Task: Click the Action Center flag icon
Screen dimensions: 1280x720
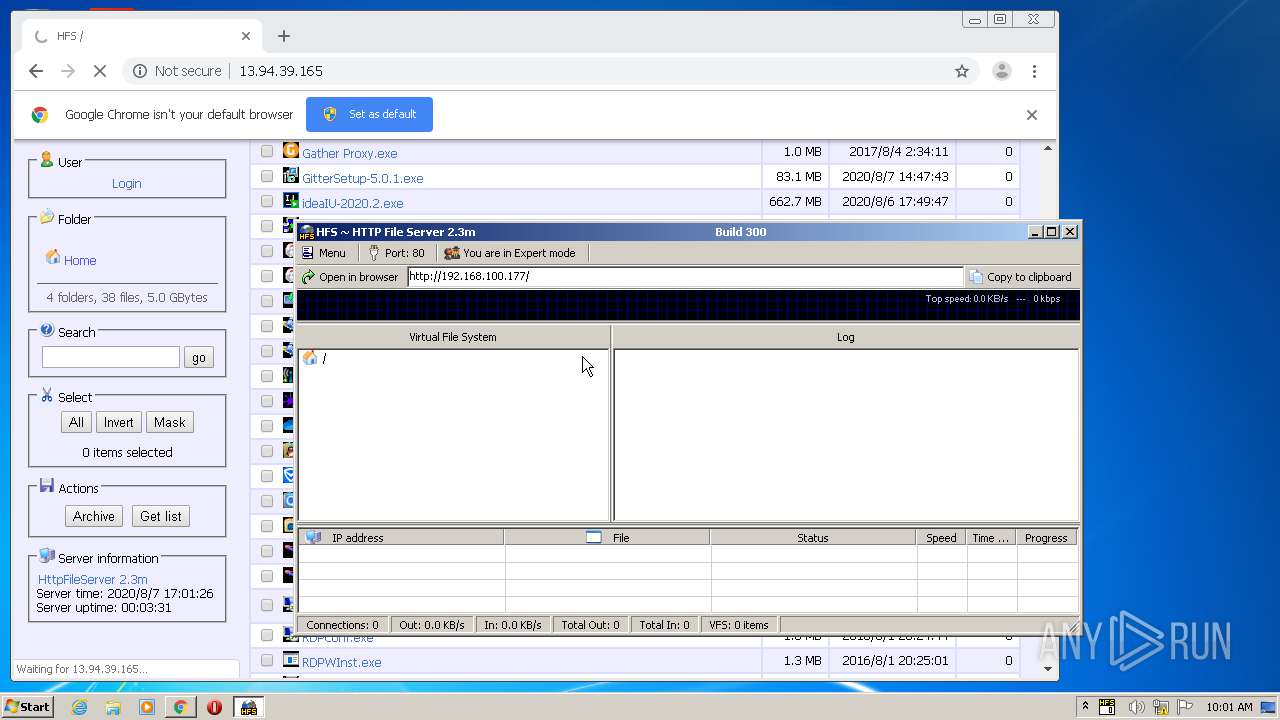Action: 1185,707
